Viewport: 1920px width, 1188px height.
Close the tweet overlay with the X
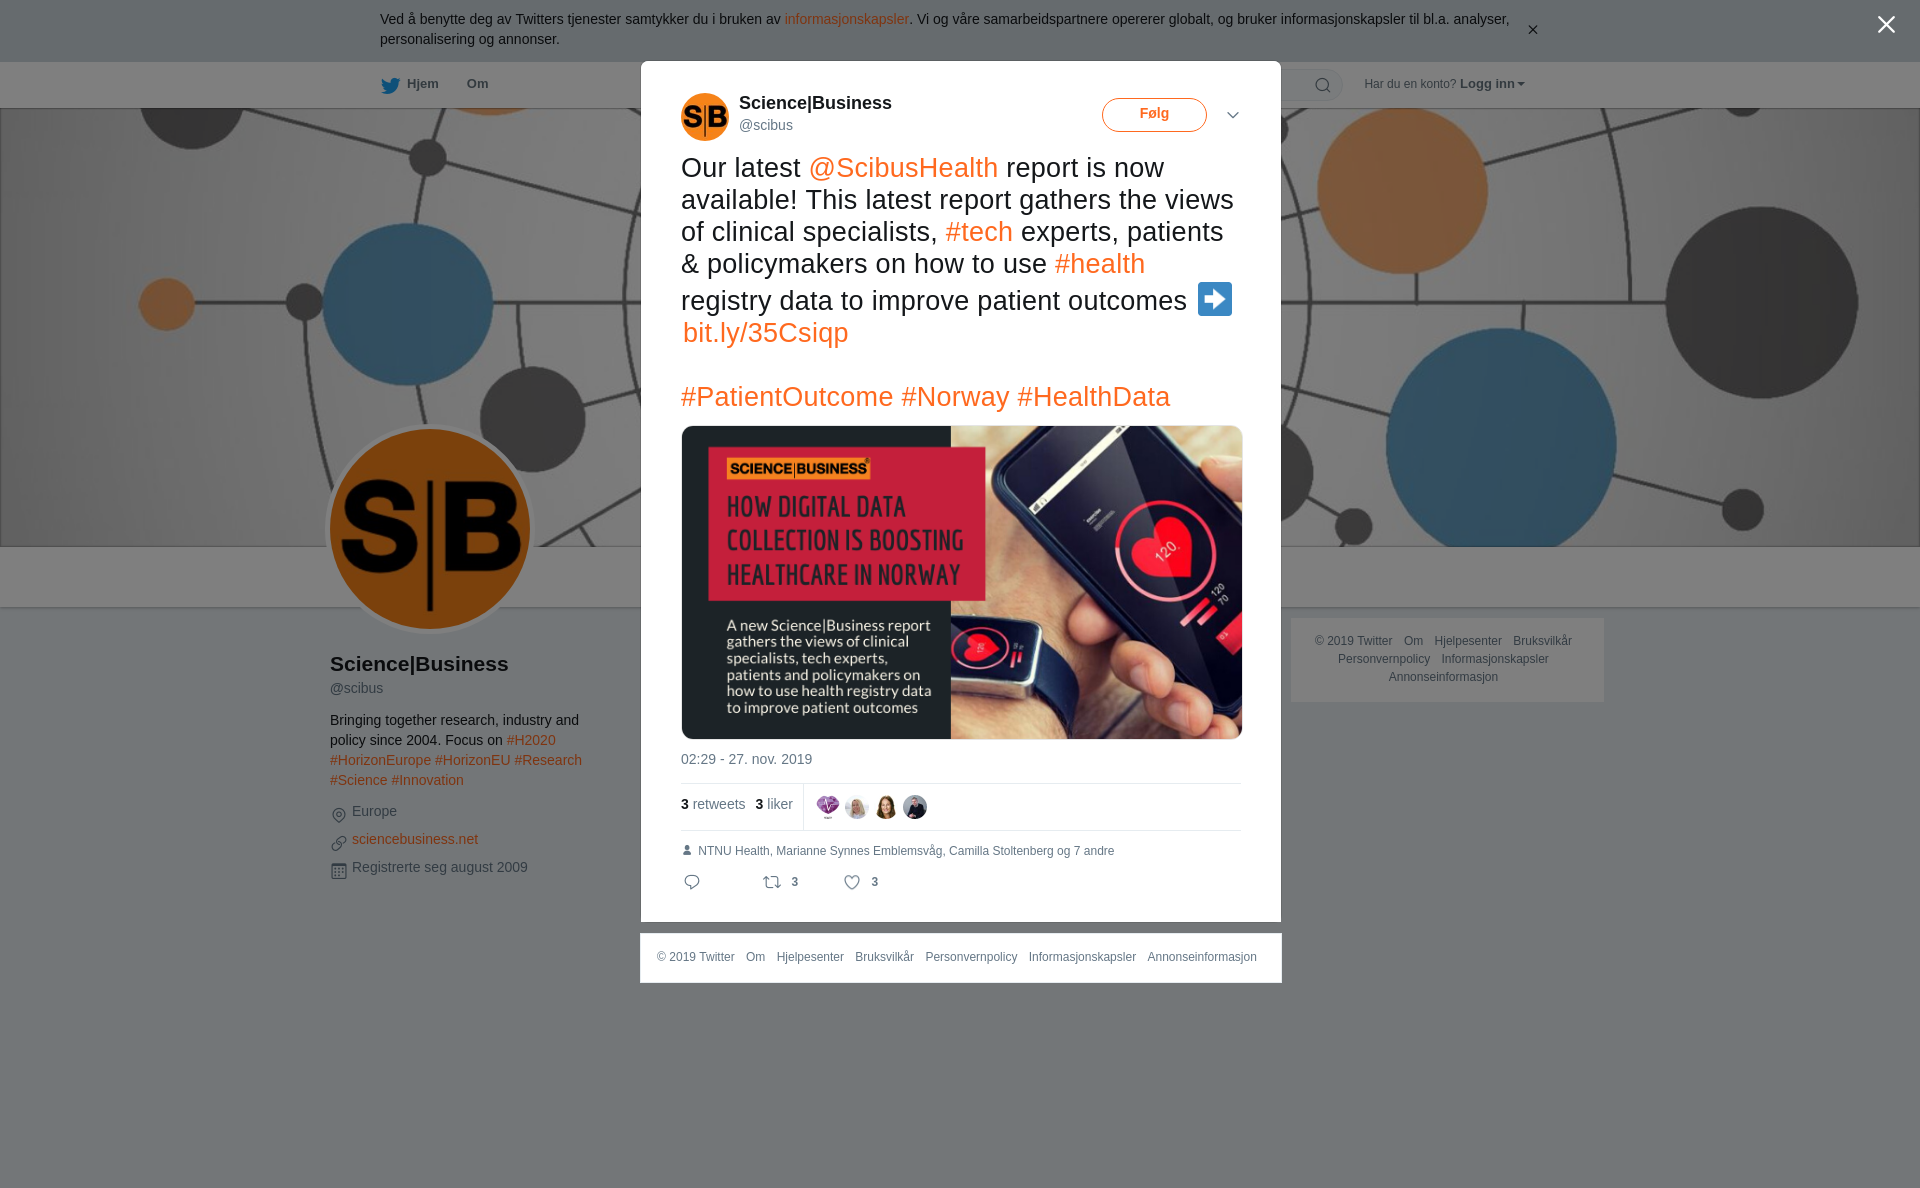click(1886, 25)
